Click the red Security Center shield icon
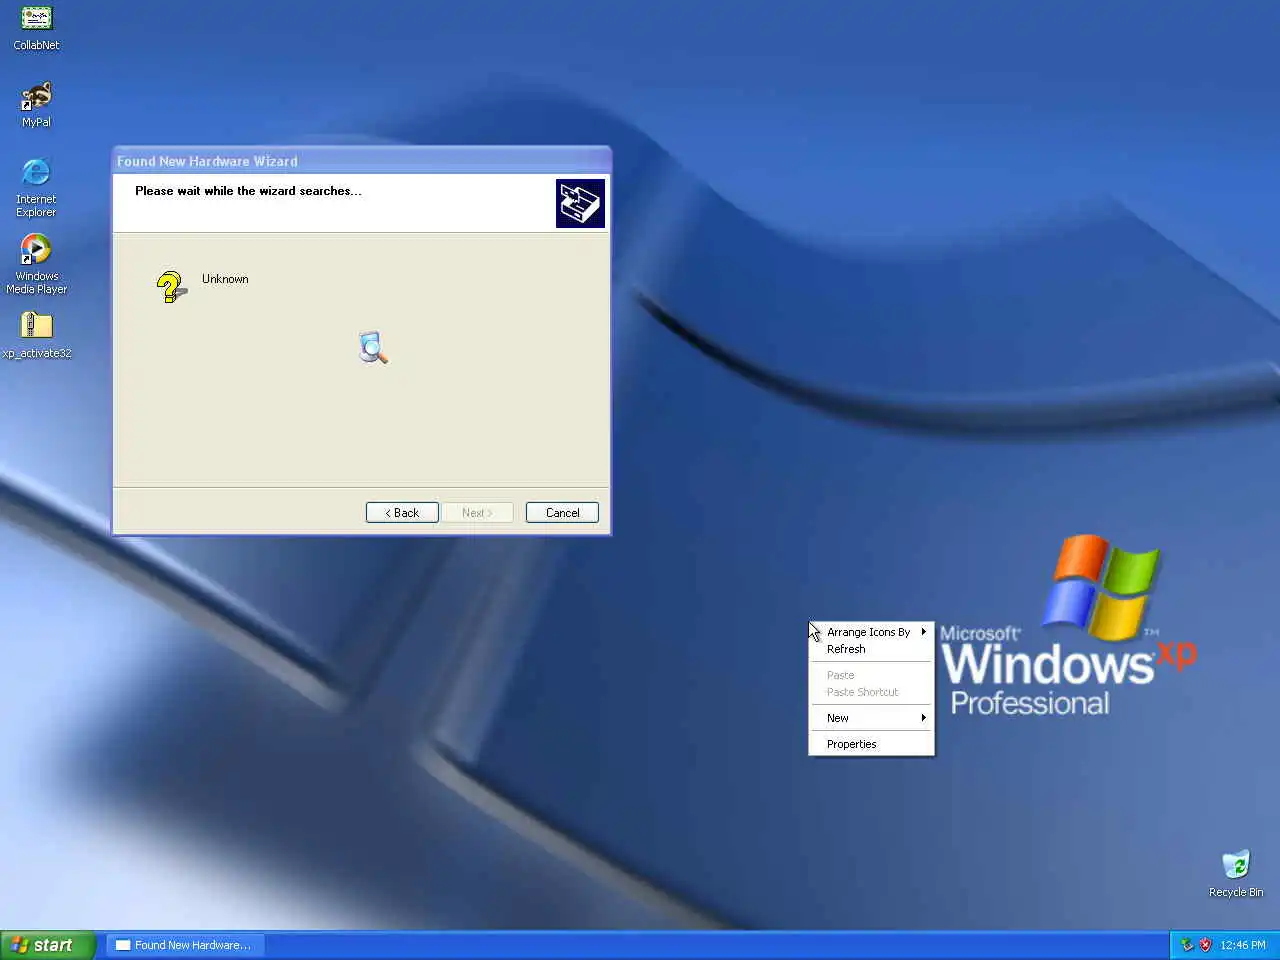Screen dimensions: 1280x960 click(1205, 945)
